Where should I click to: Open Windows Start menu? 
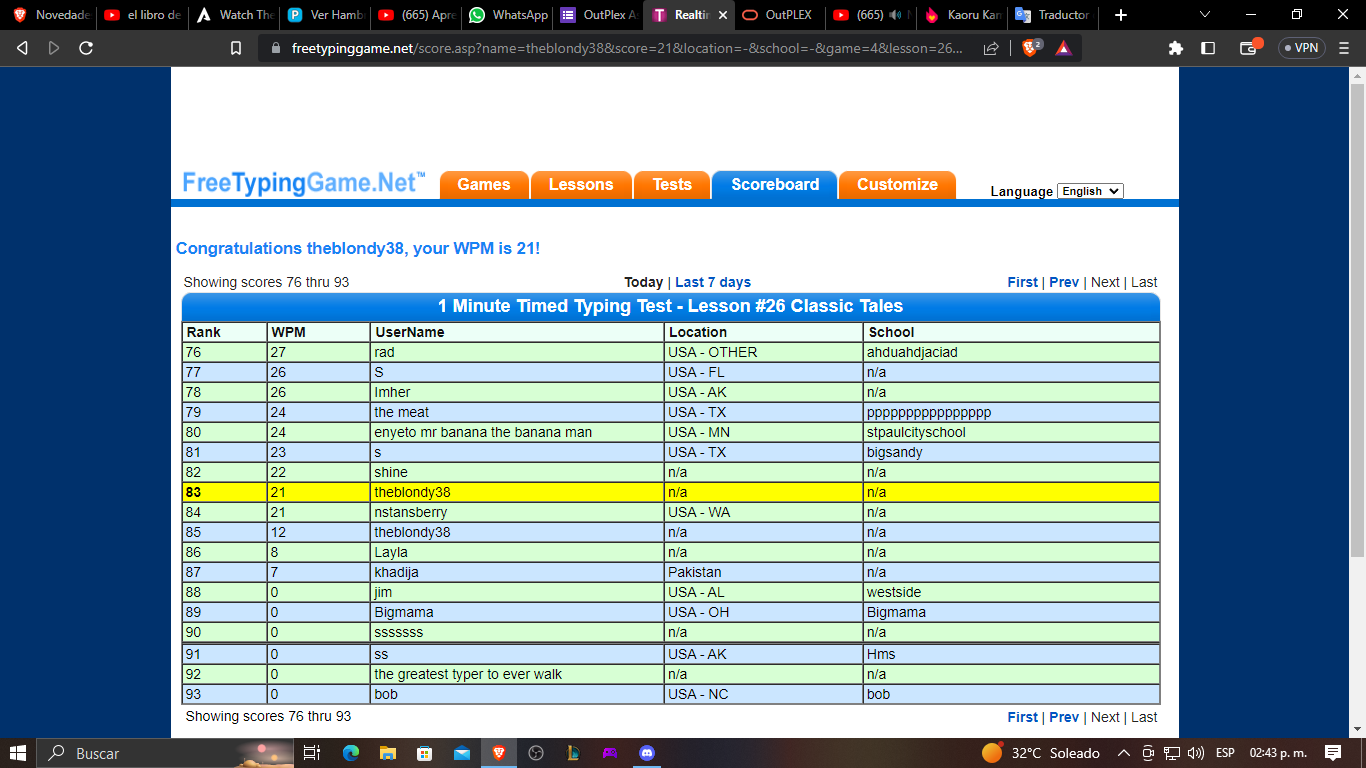point(18,753)
